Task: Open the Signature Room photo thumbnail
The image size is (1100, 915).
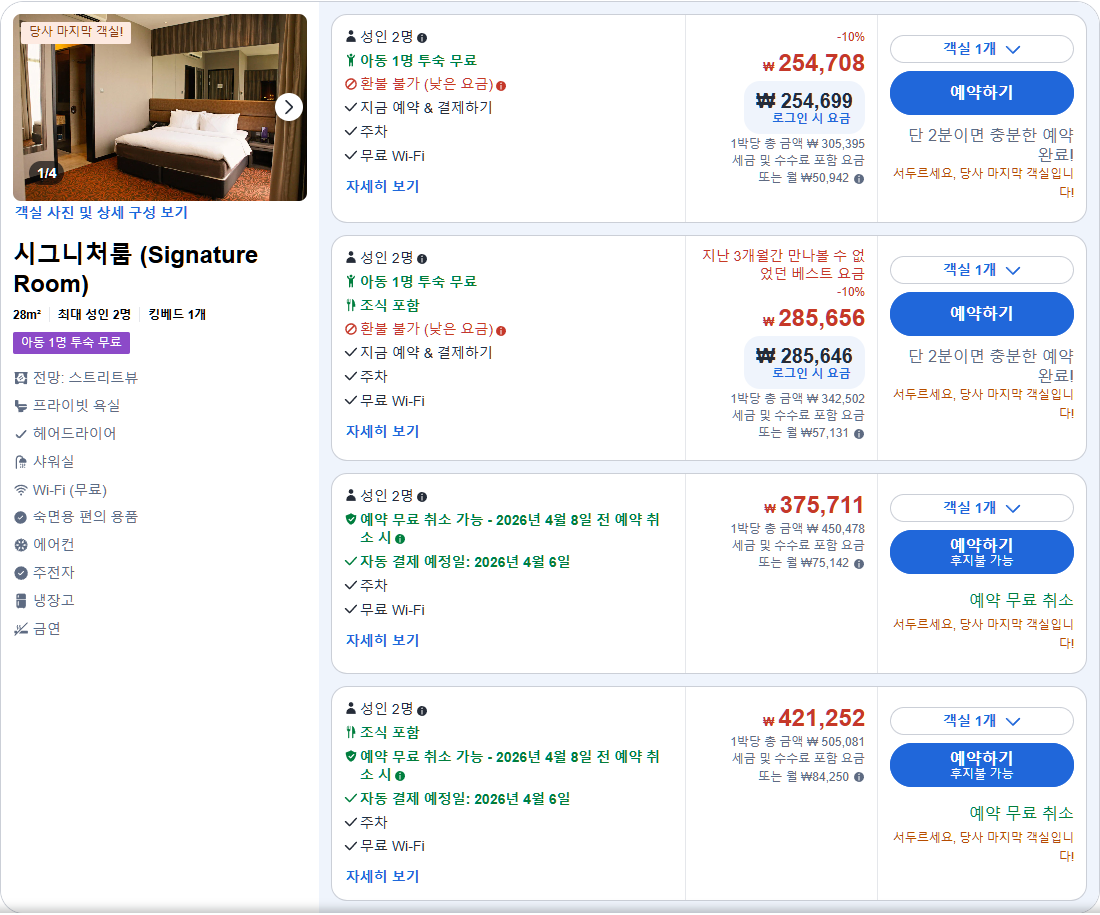Action: coord(160,107)
